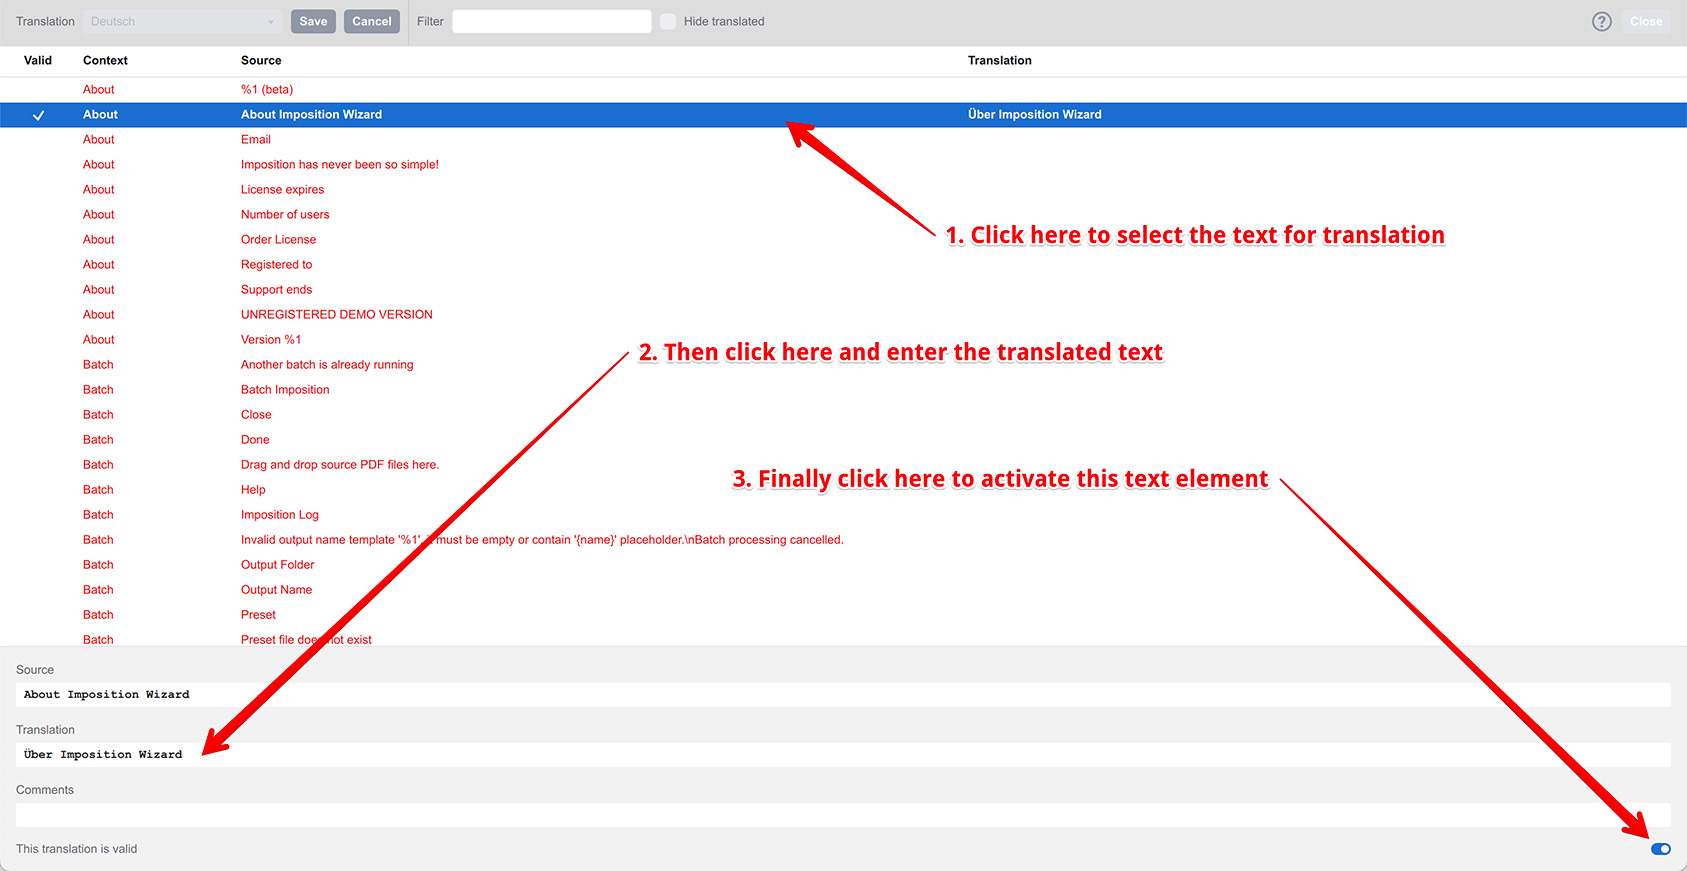1687x871 pixels.
Task: Select the 'Preset' row
Action: (x=843, y=615)
